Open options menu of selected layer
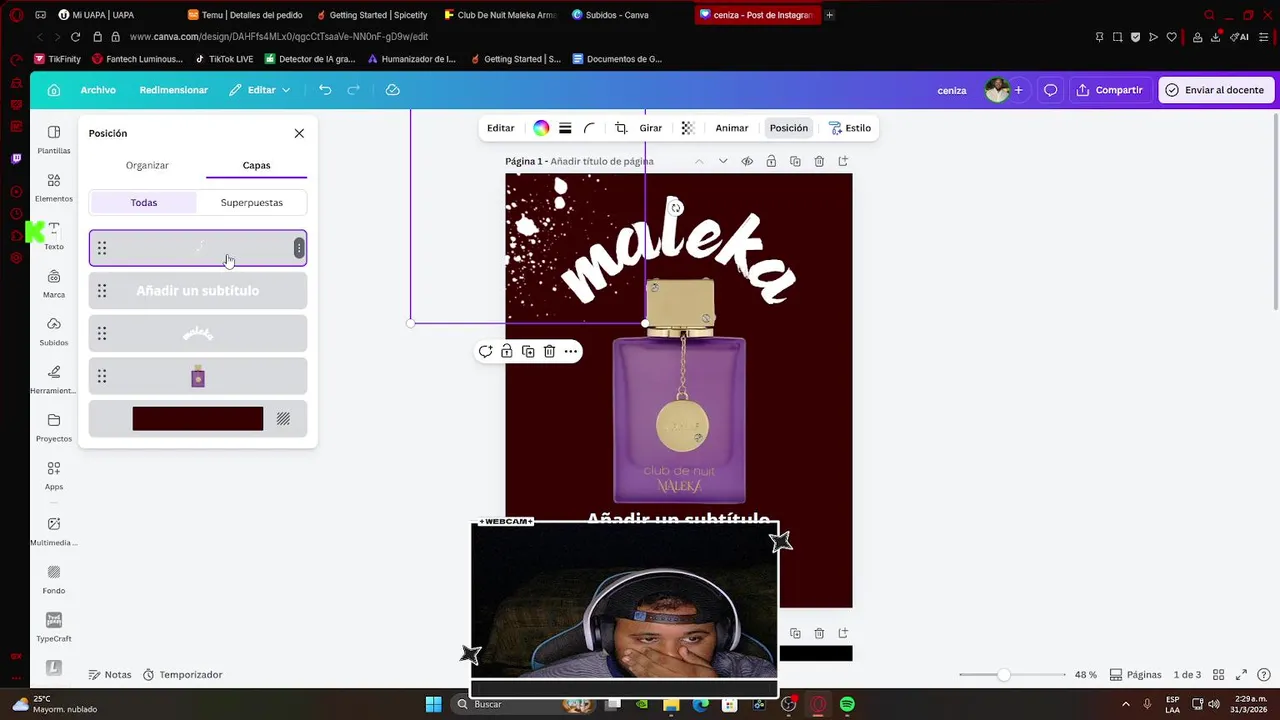 pyautogui.click(x=298, y=248)
